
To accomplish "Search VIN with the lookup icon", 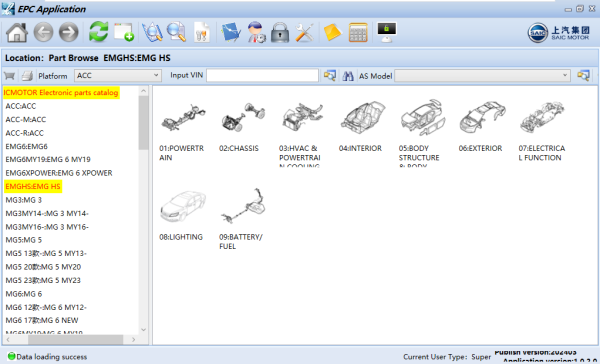I will 329,75.
